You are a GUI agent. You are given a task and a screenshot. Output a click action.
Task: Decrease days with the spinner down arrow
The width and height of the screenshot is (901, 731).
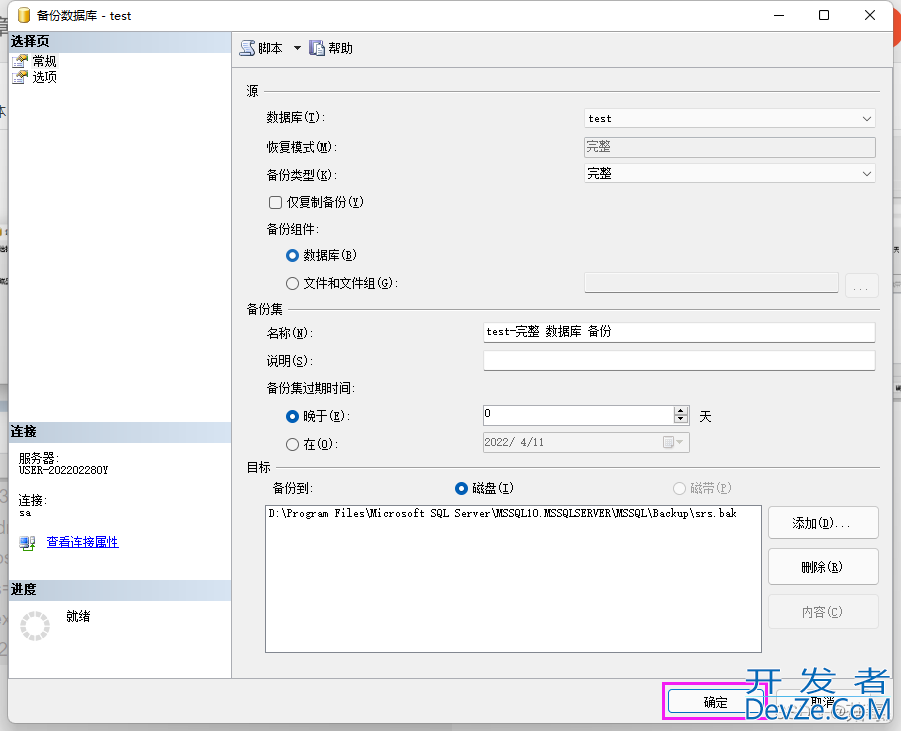681,420
